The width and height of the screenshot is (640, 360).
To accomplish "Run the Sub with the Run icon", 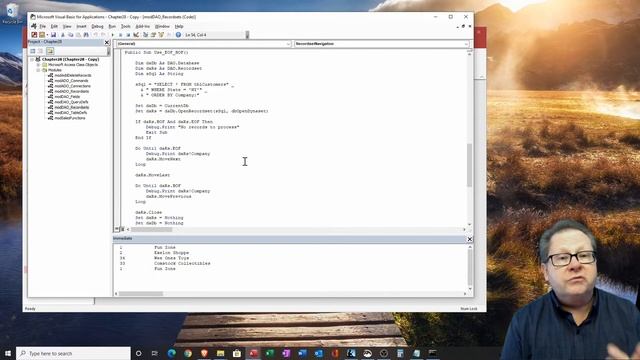I will 113,35.
